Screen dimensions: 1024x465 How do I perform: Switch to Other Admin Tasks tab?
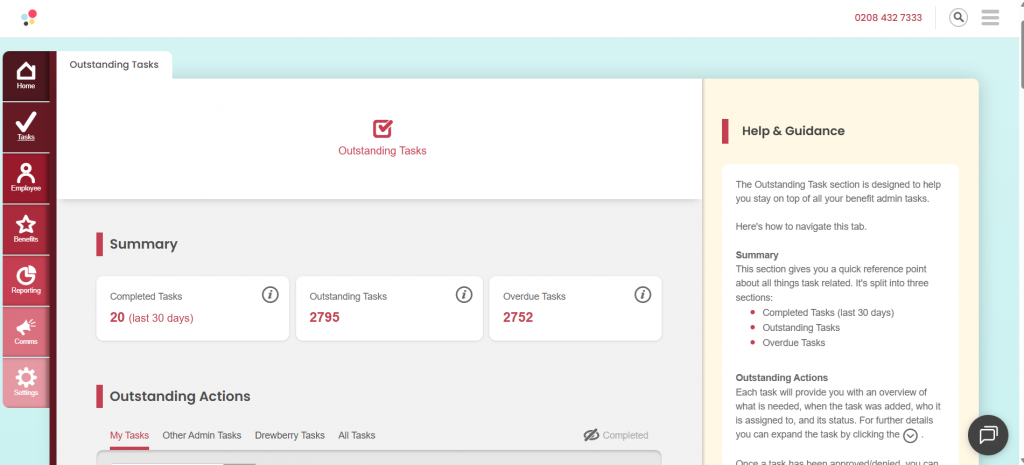(x=202, y=435)
